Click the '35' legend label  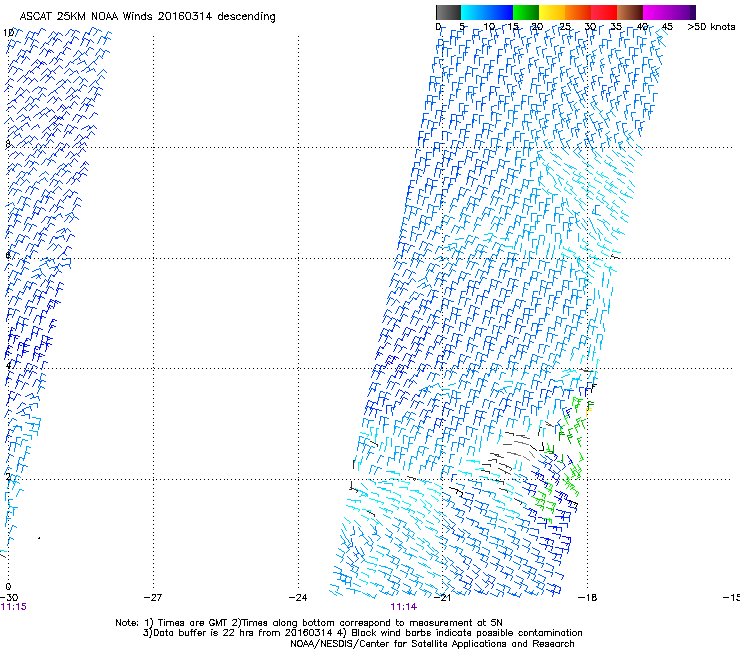pos(616,26)
